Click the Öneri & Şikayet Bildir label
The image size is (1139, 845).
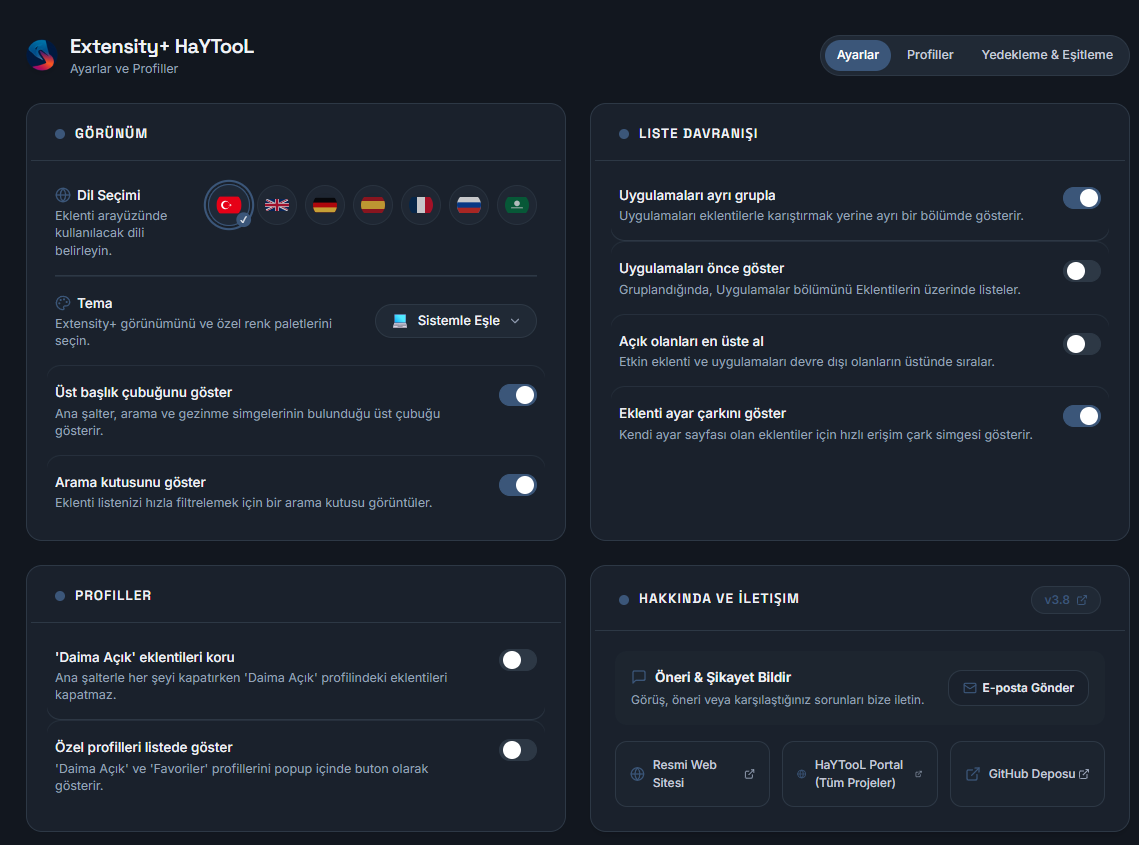click(x=723, y=677)
